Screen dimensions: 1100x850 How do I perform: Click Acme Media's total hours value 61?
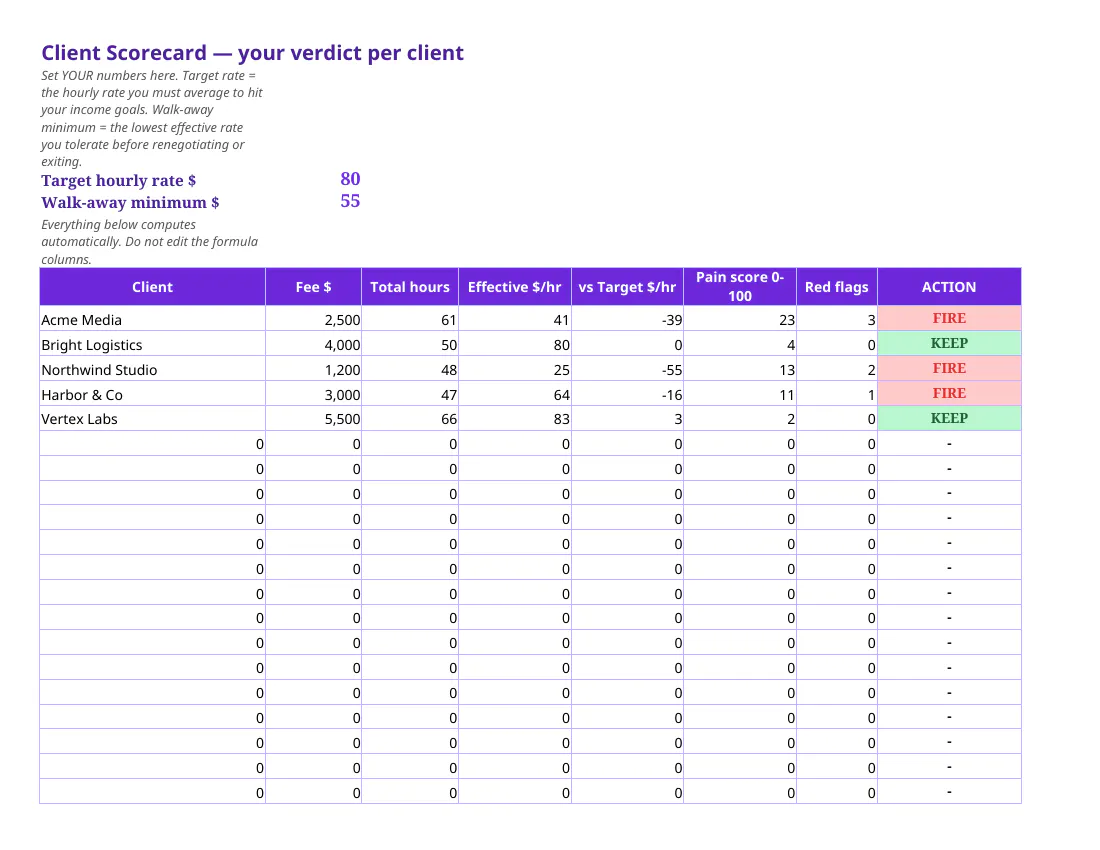tap(410, 320)
